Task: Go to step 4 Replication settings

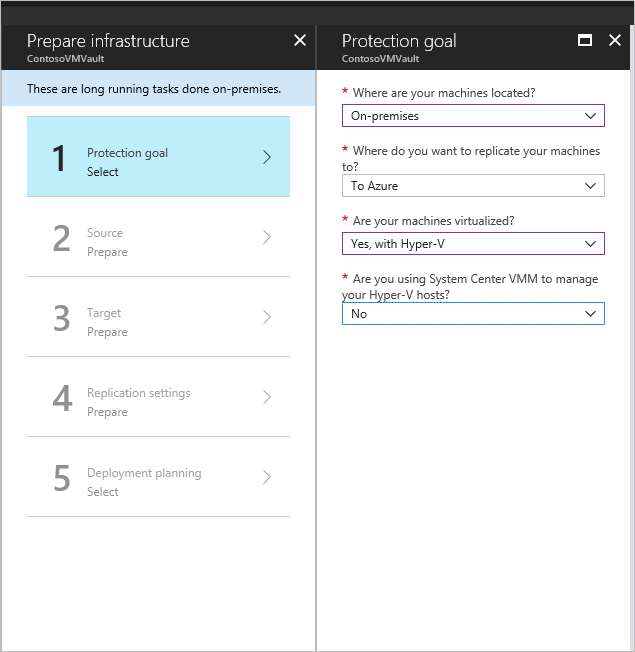Action: pyautogui.click(x=158, y=397)
